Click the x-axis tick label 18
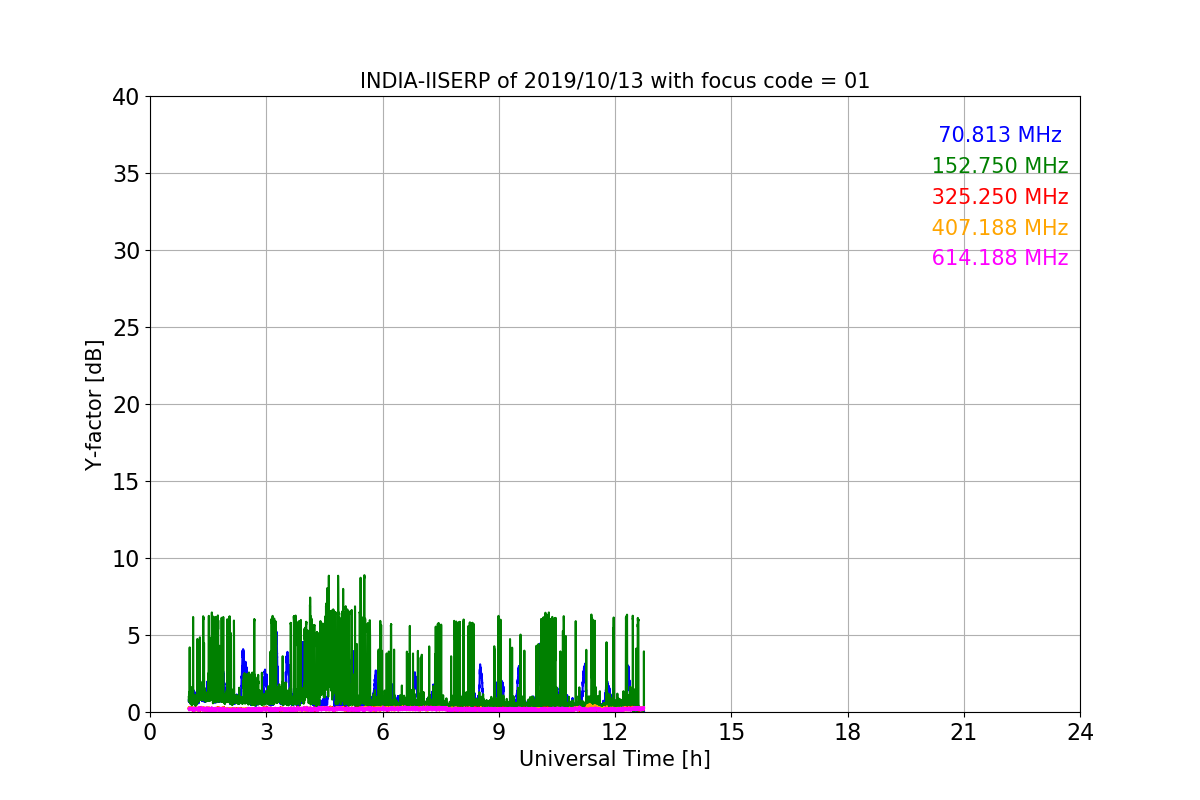 click(x=848, y=732)
